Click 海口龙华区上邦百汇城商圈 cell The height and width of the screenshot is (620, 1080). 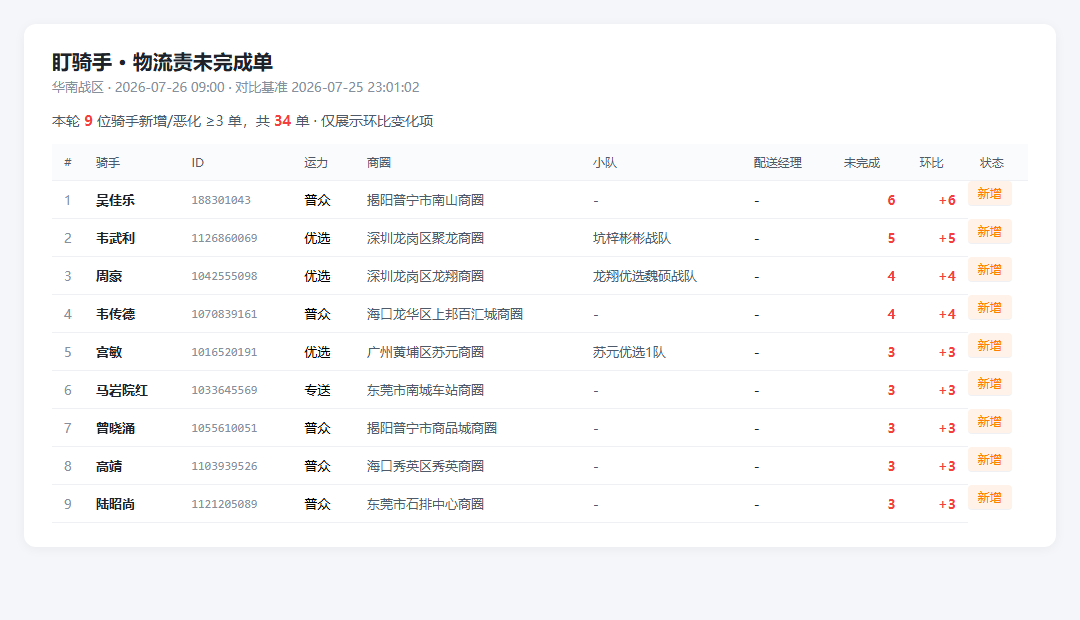pos(445,314)
